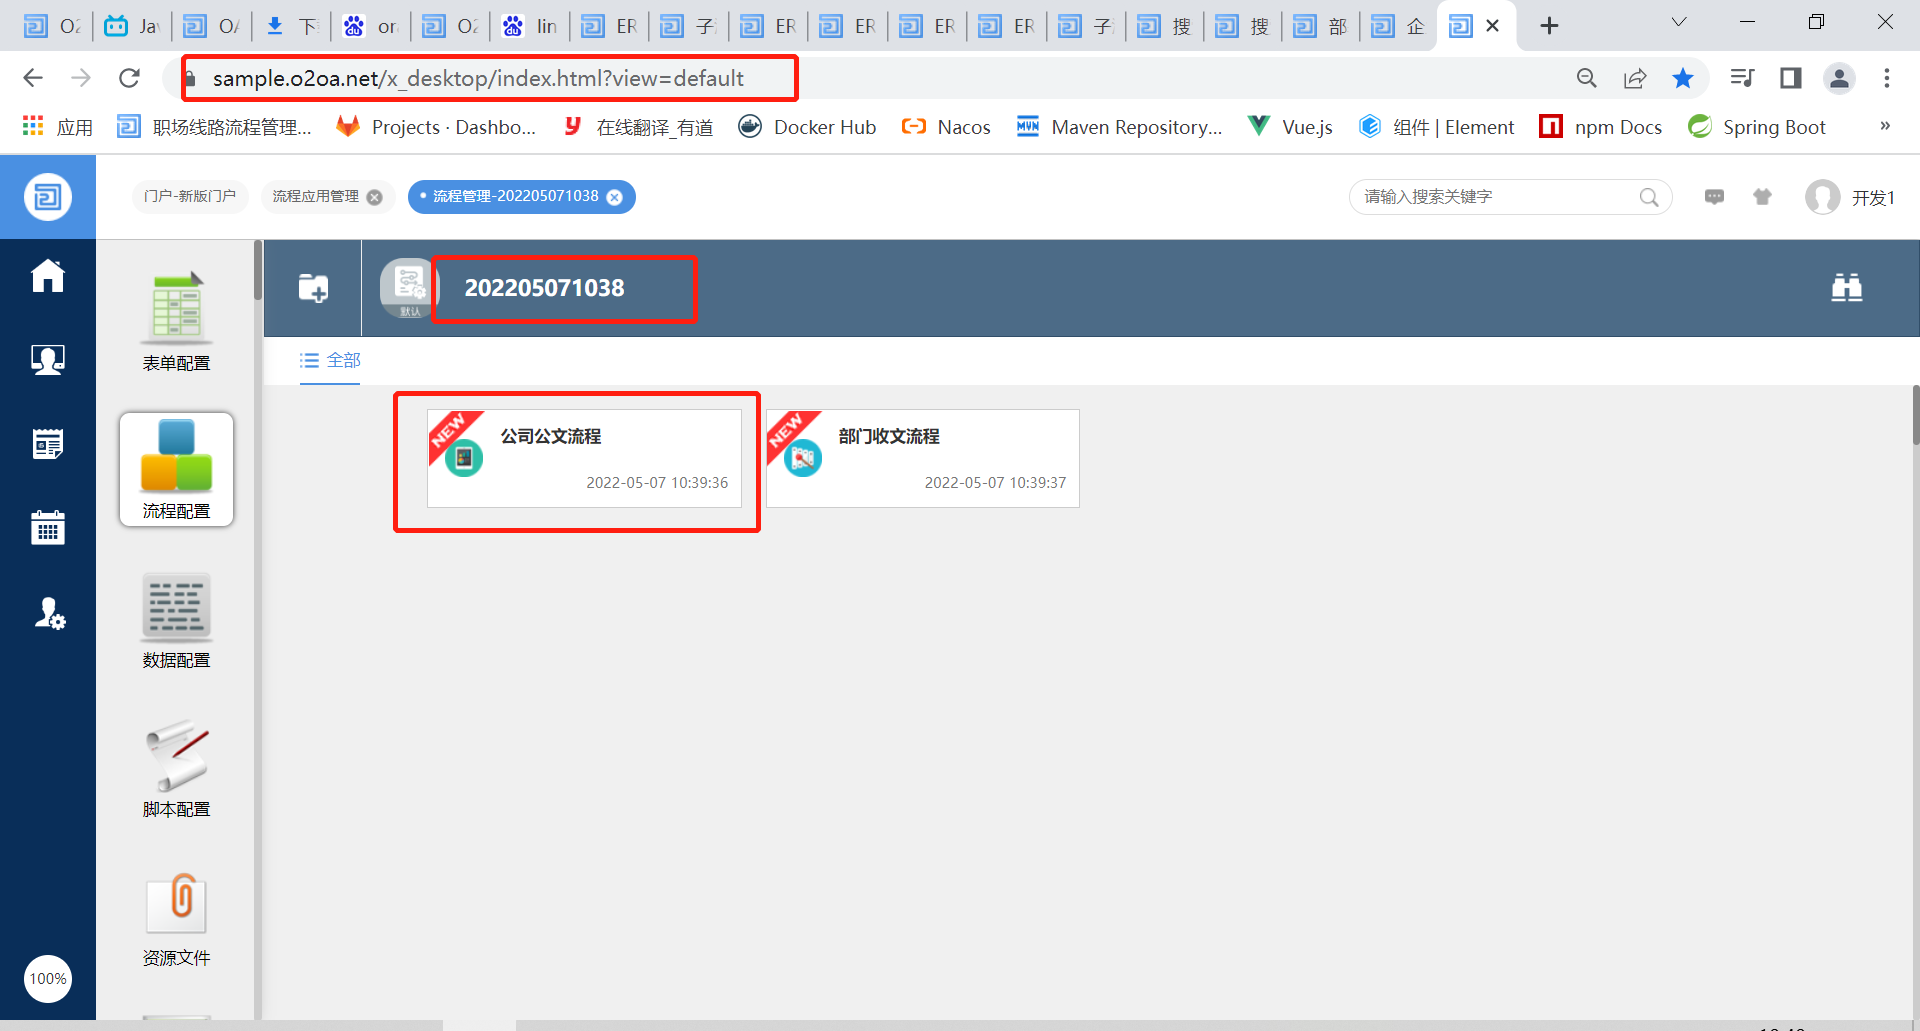Open the meeting presenter icon in sidebar

[48, 360]
